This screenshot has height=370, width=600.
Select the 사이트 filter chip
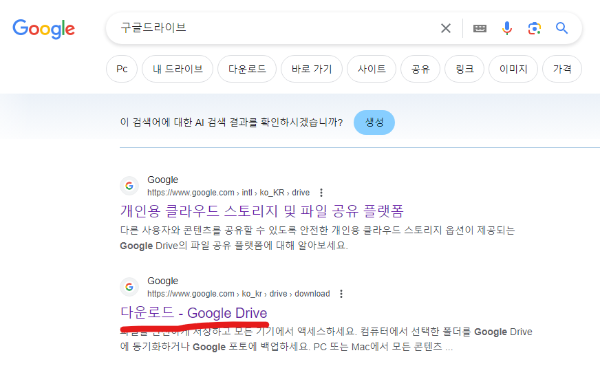372,69
